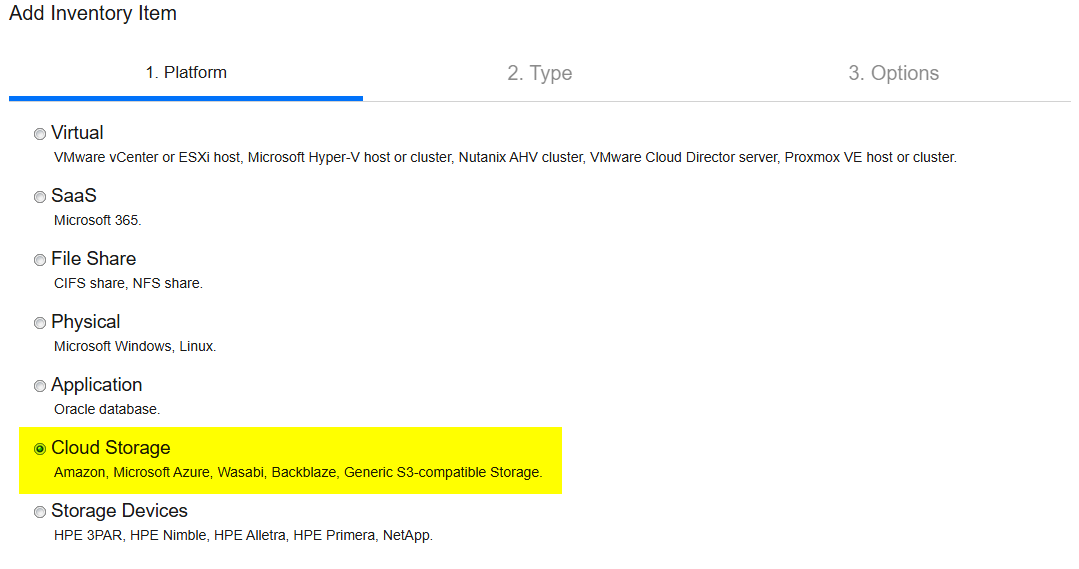The image size is (1079, 569).
Task: Click the Virtual option label
Action: (x=77, y=133)
